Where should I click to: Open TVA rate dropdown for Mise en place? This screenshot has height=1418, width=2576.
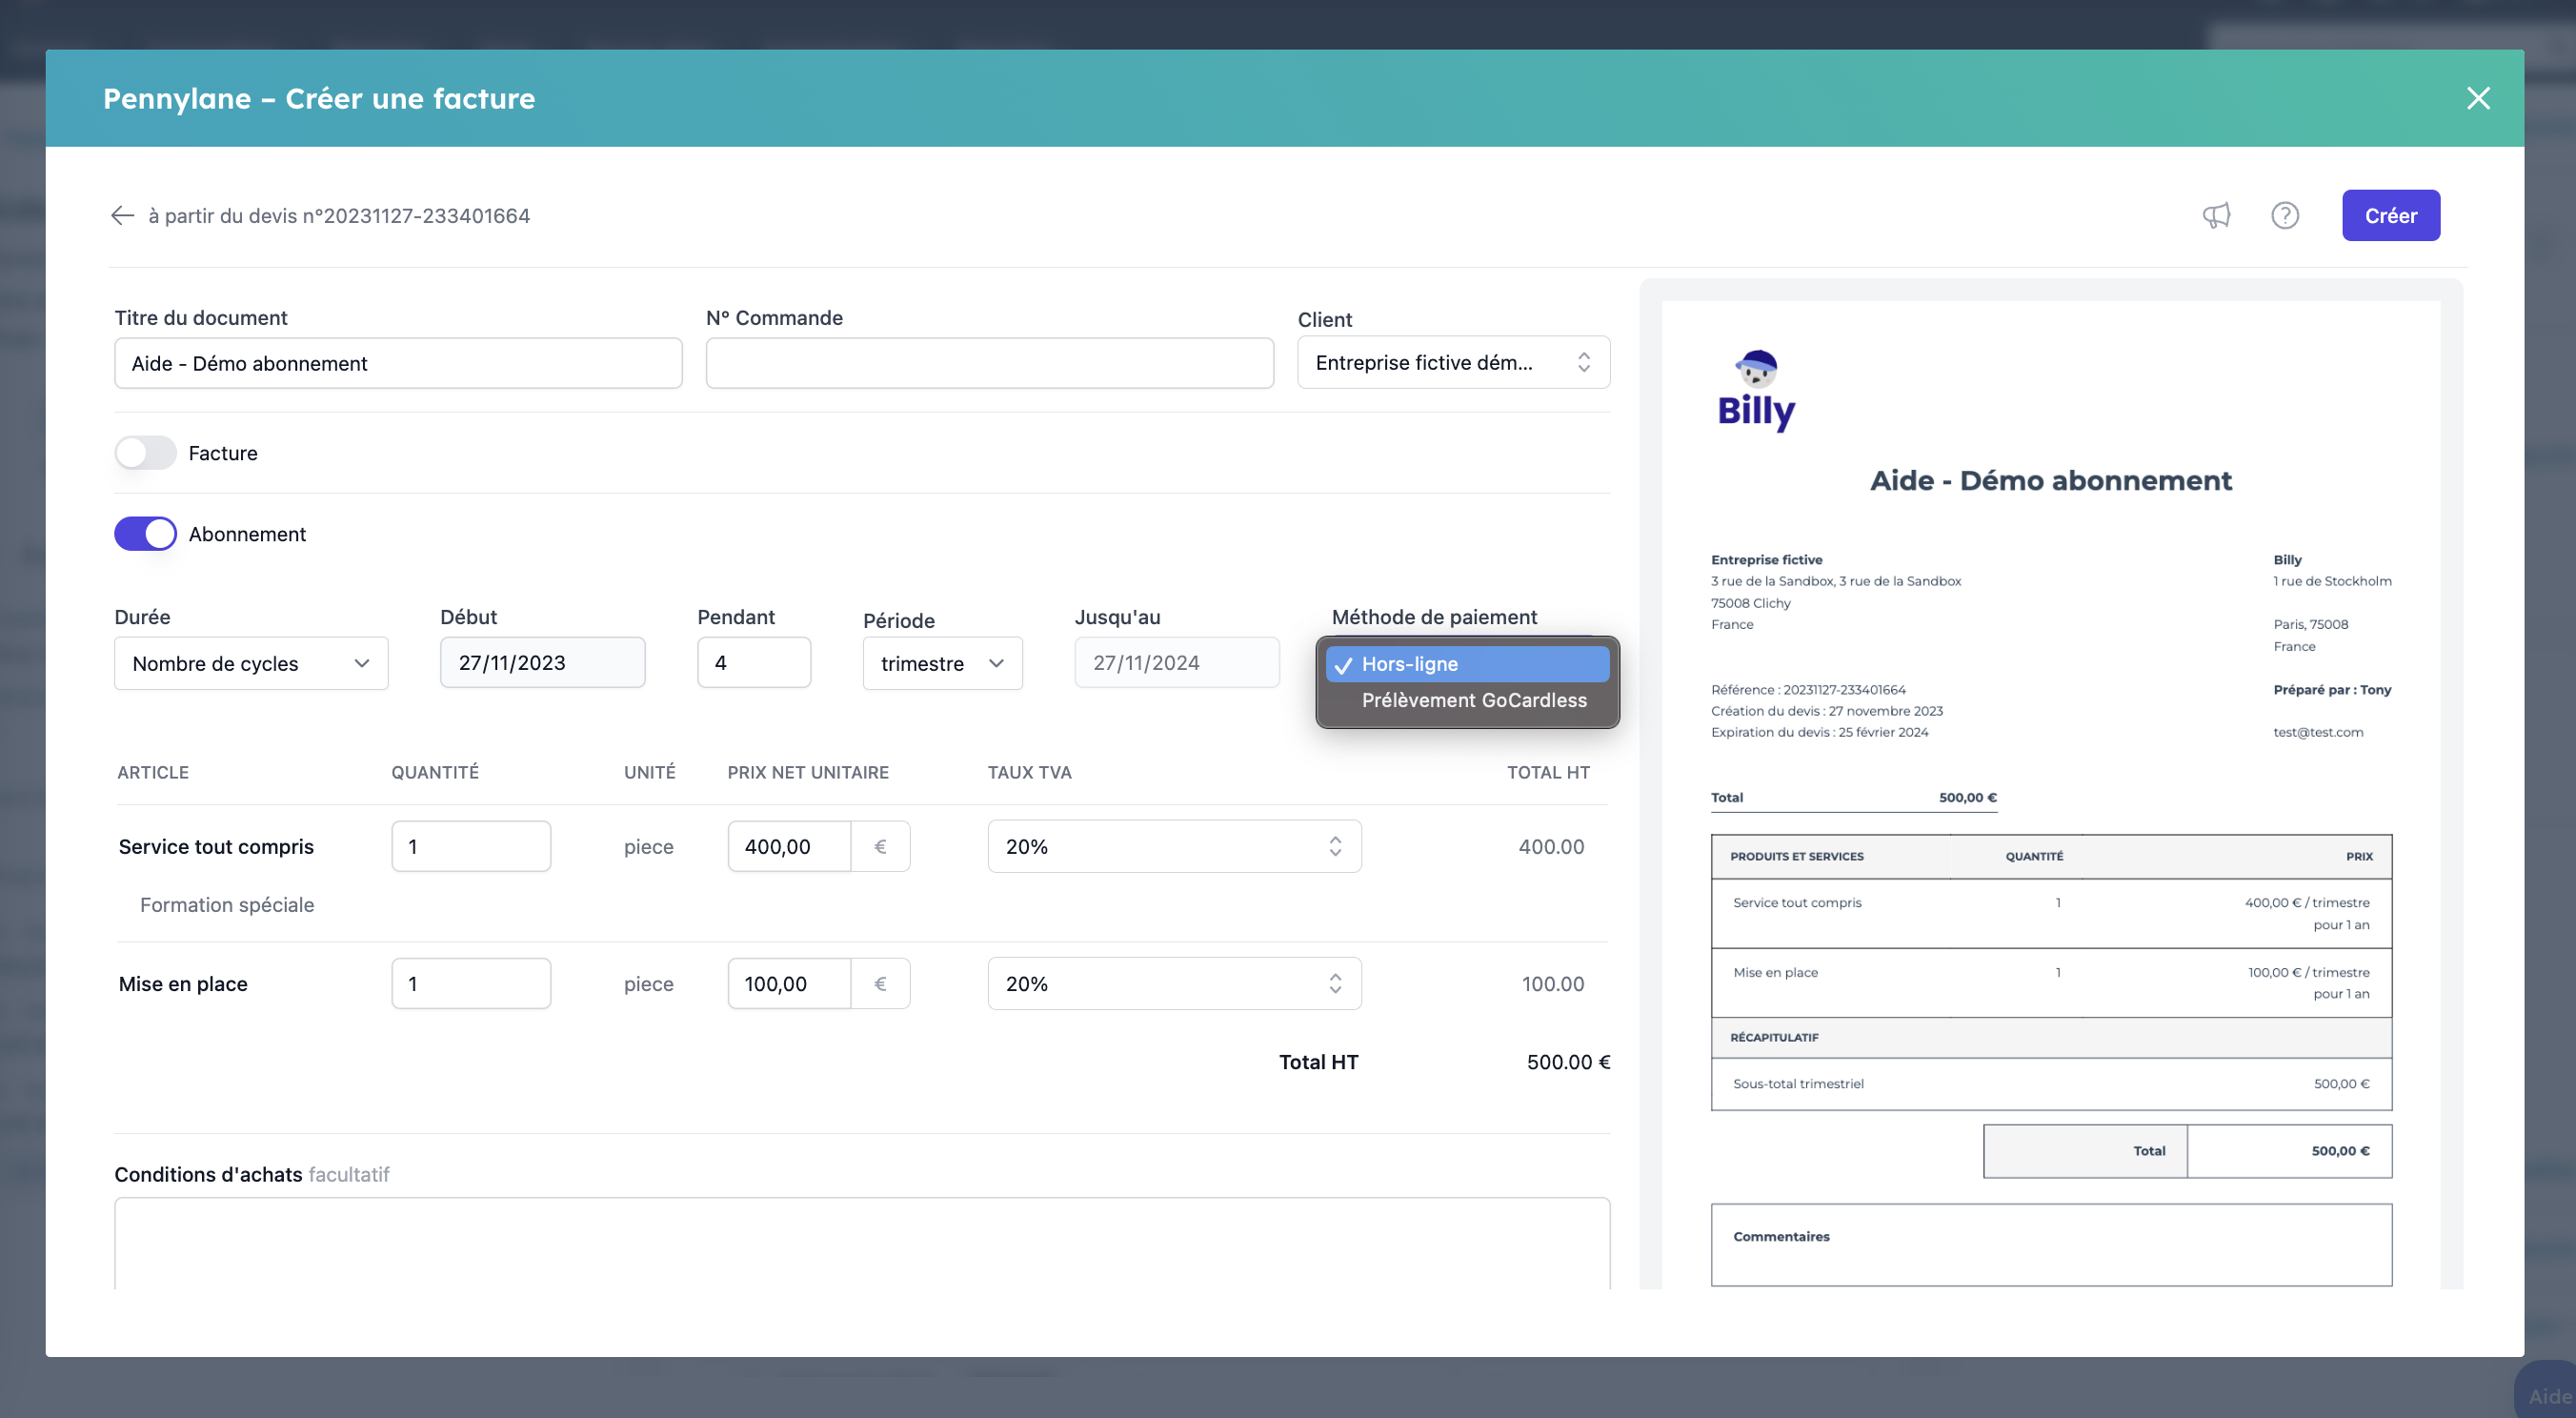coord(1174,984)
